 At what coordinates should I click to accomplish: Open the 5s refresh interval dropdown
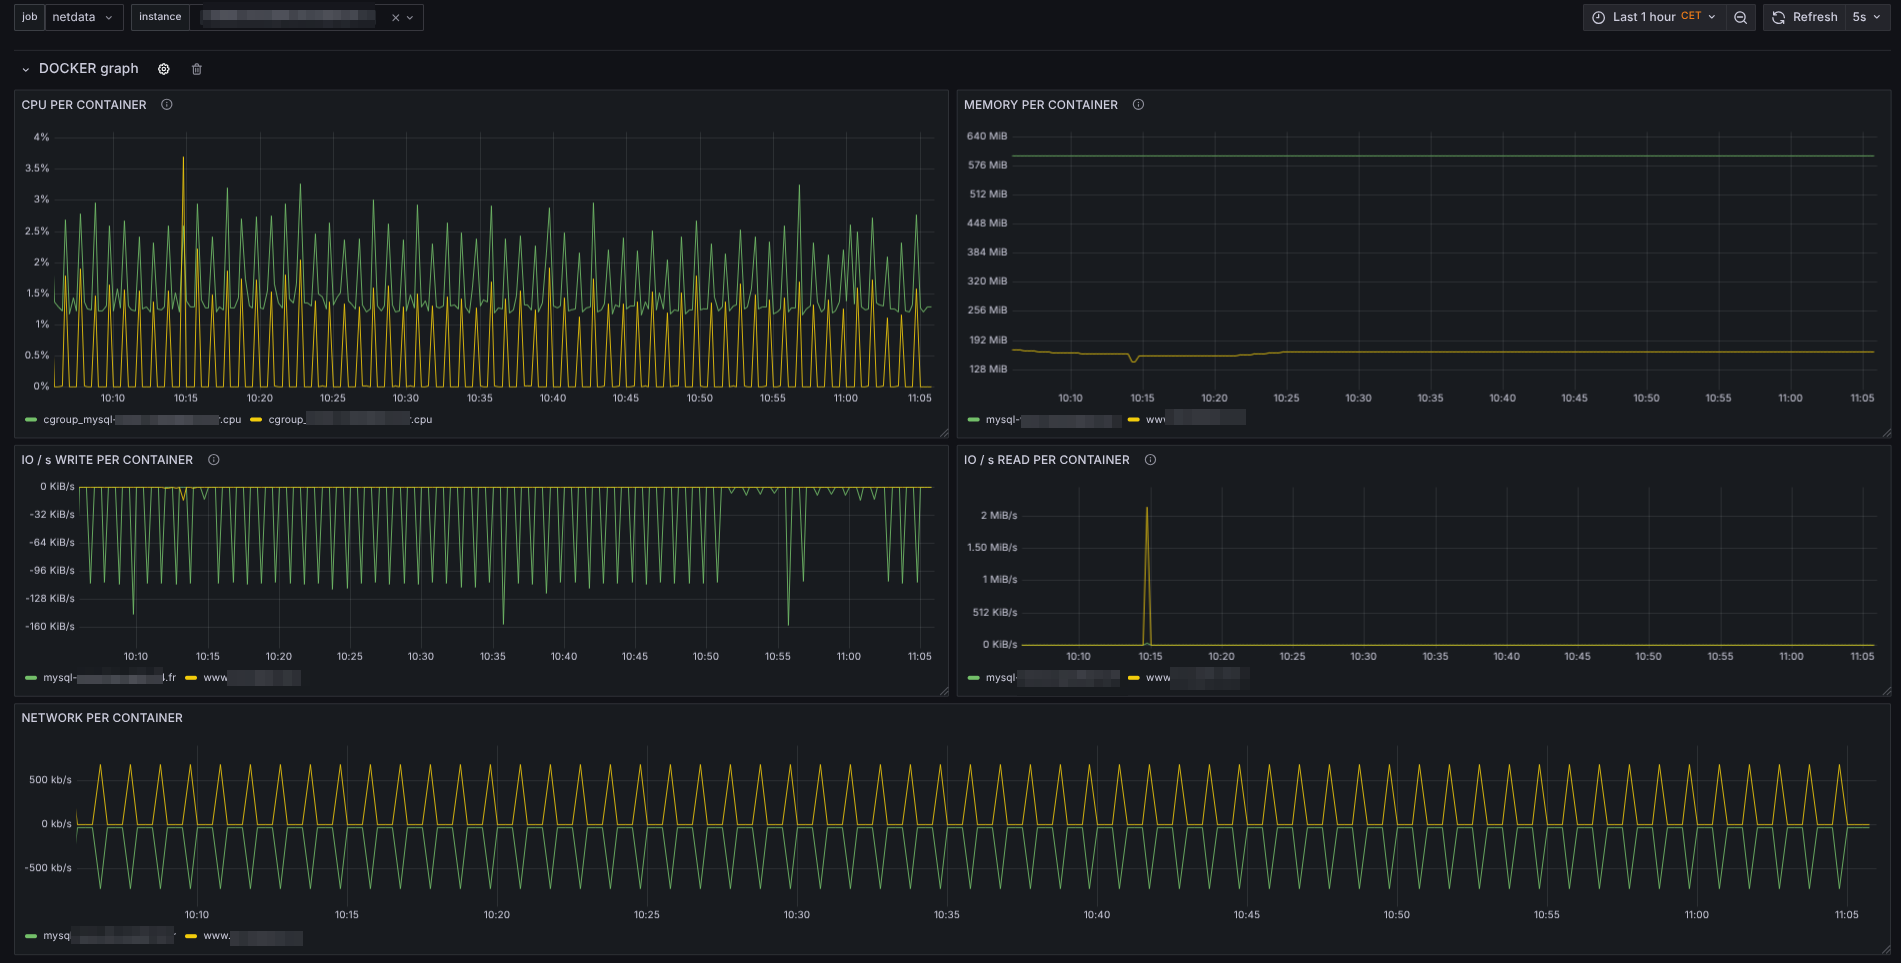[1866, 17]
